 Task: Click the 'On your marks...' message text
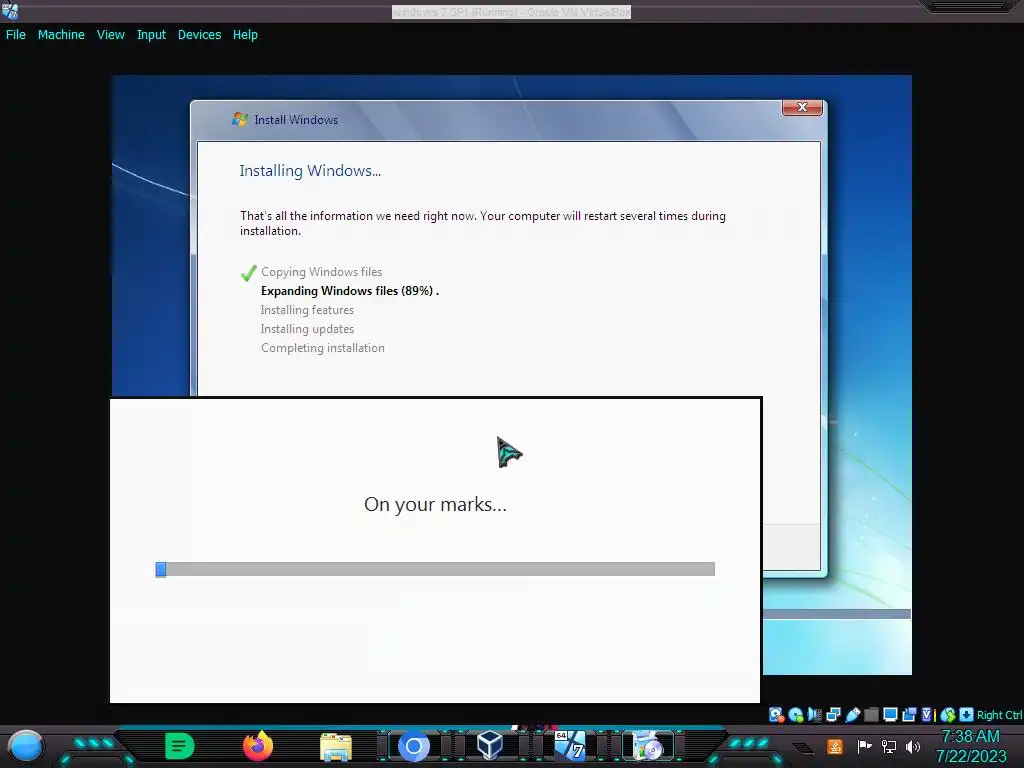(x=435, y=504)
